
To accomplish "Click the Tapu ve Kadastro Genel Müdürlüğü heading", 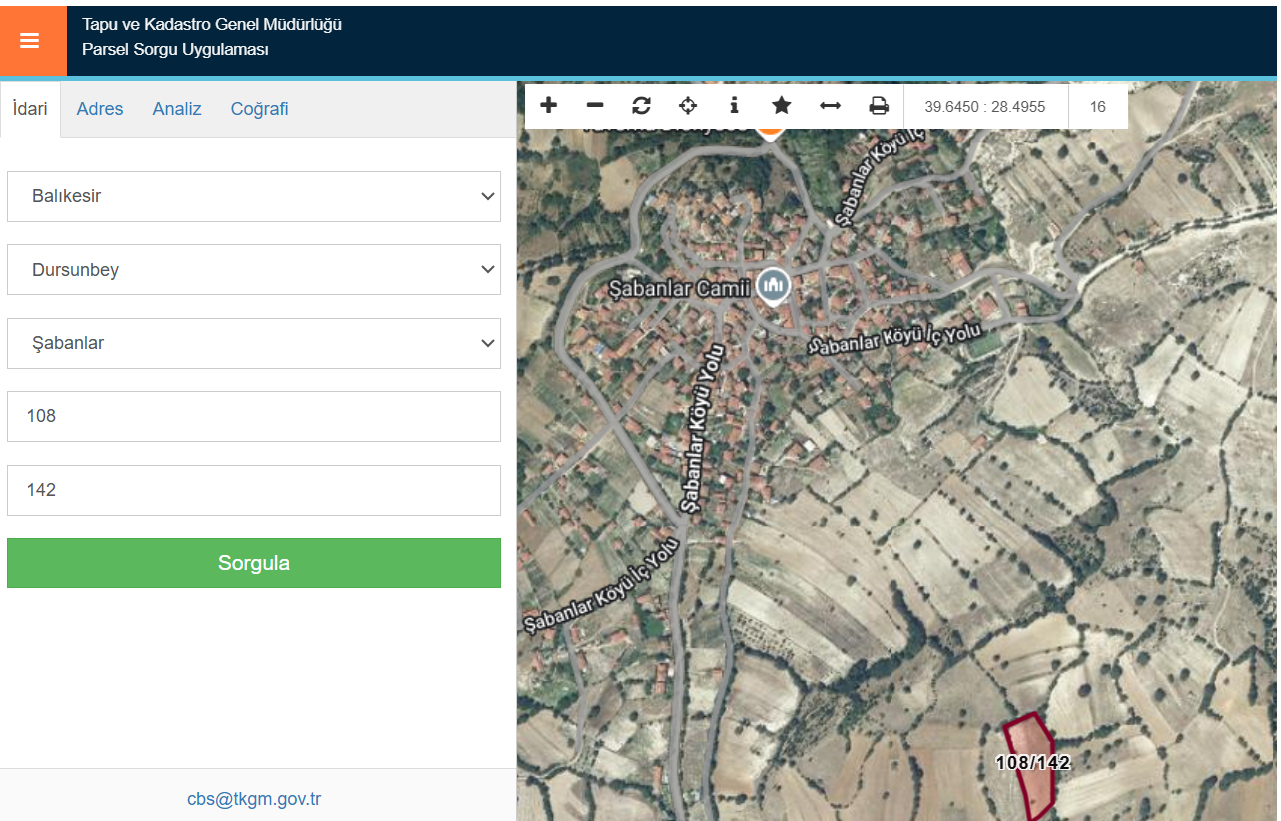I will tap(212, 24).
